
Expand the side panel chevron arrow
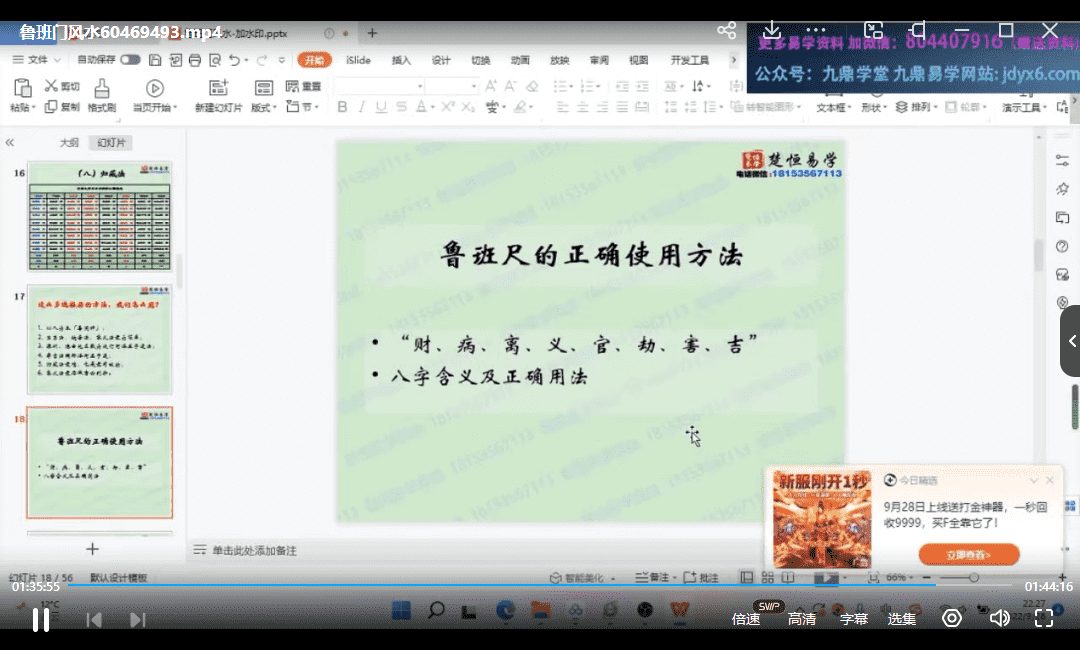point(1072,341)
